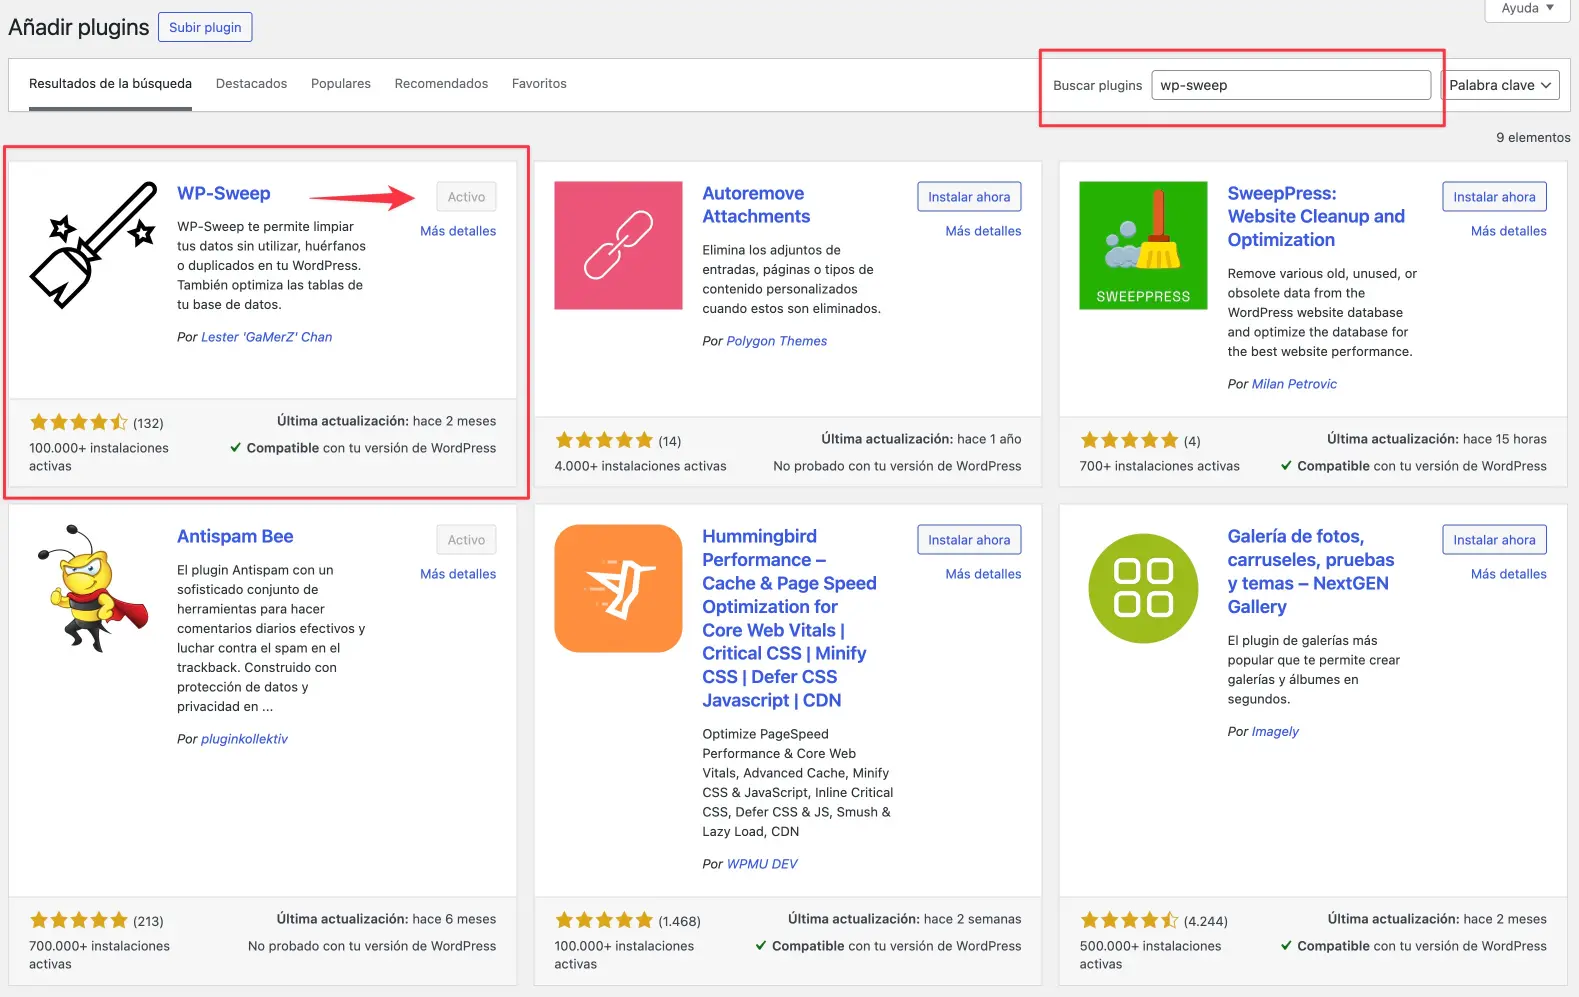The image size is (1579, 997).
Task: Switch to the Destacados tab
Action: click(251, 84)
